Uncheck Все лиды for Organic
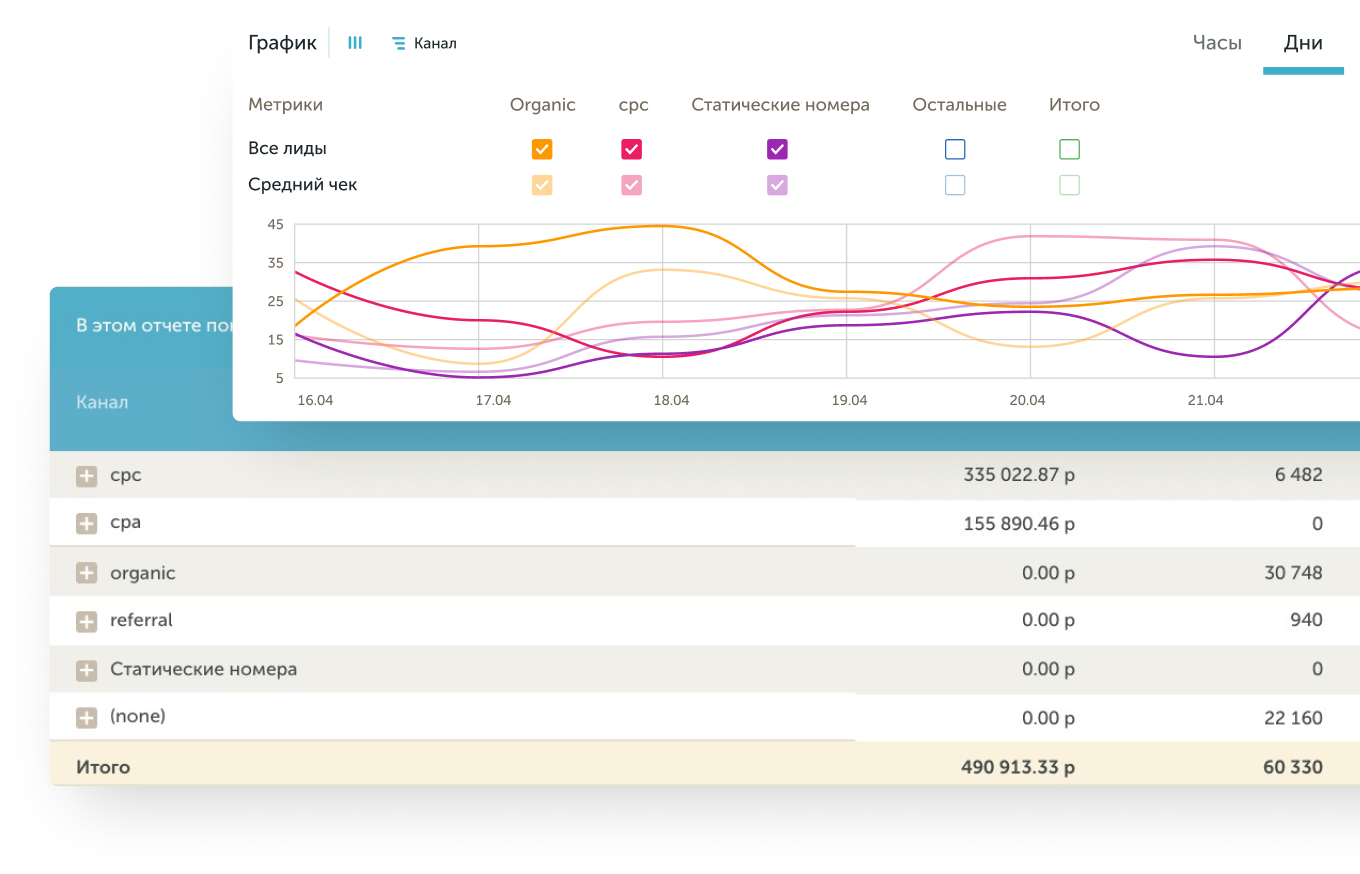The image size is (1360, 874). click(x=542, y=149)
